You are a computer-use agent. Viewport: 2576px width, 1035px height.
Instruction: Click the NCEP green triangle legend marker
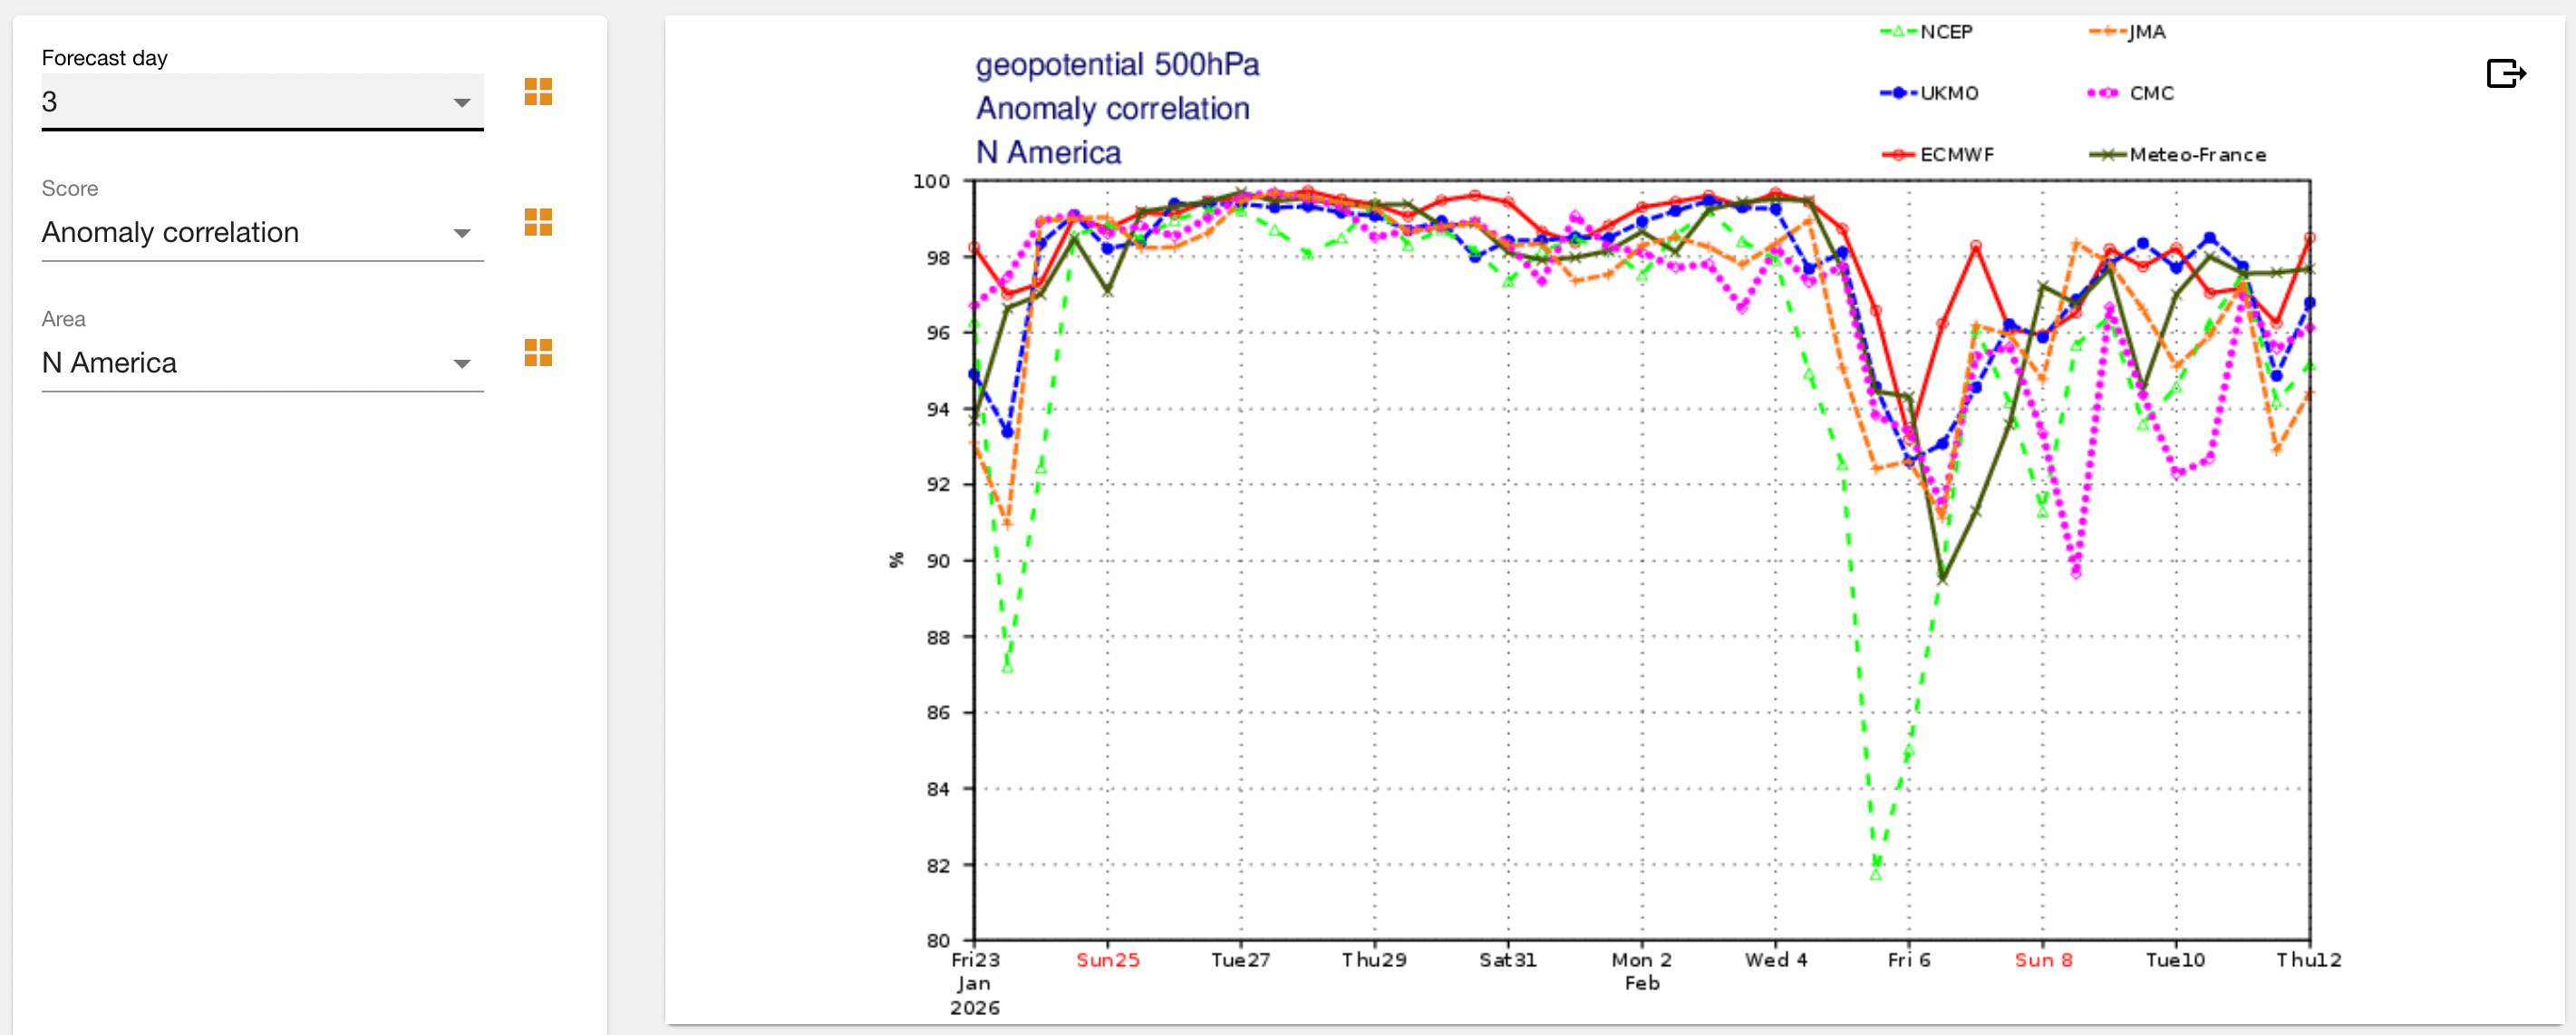click(x=1897, y=32)
